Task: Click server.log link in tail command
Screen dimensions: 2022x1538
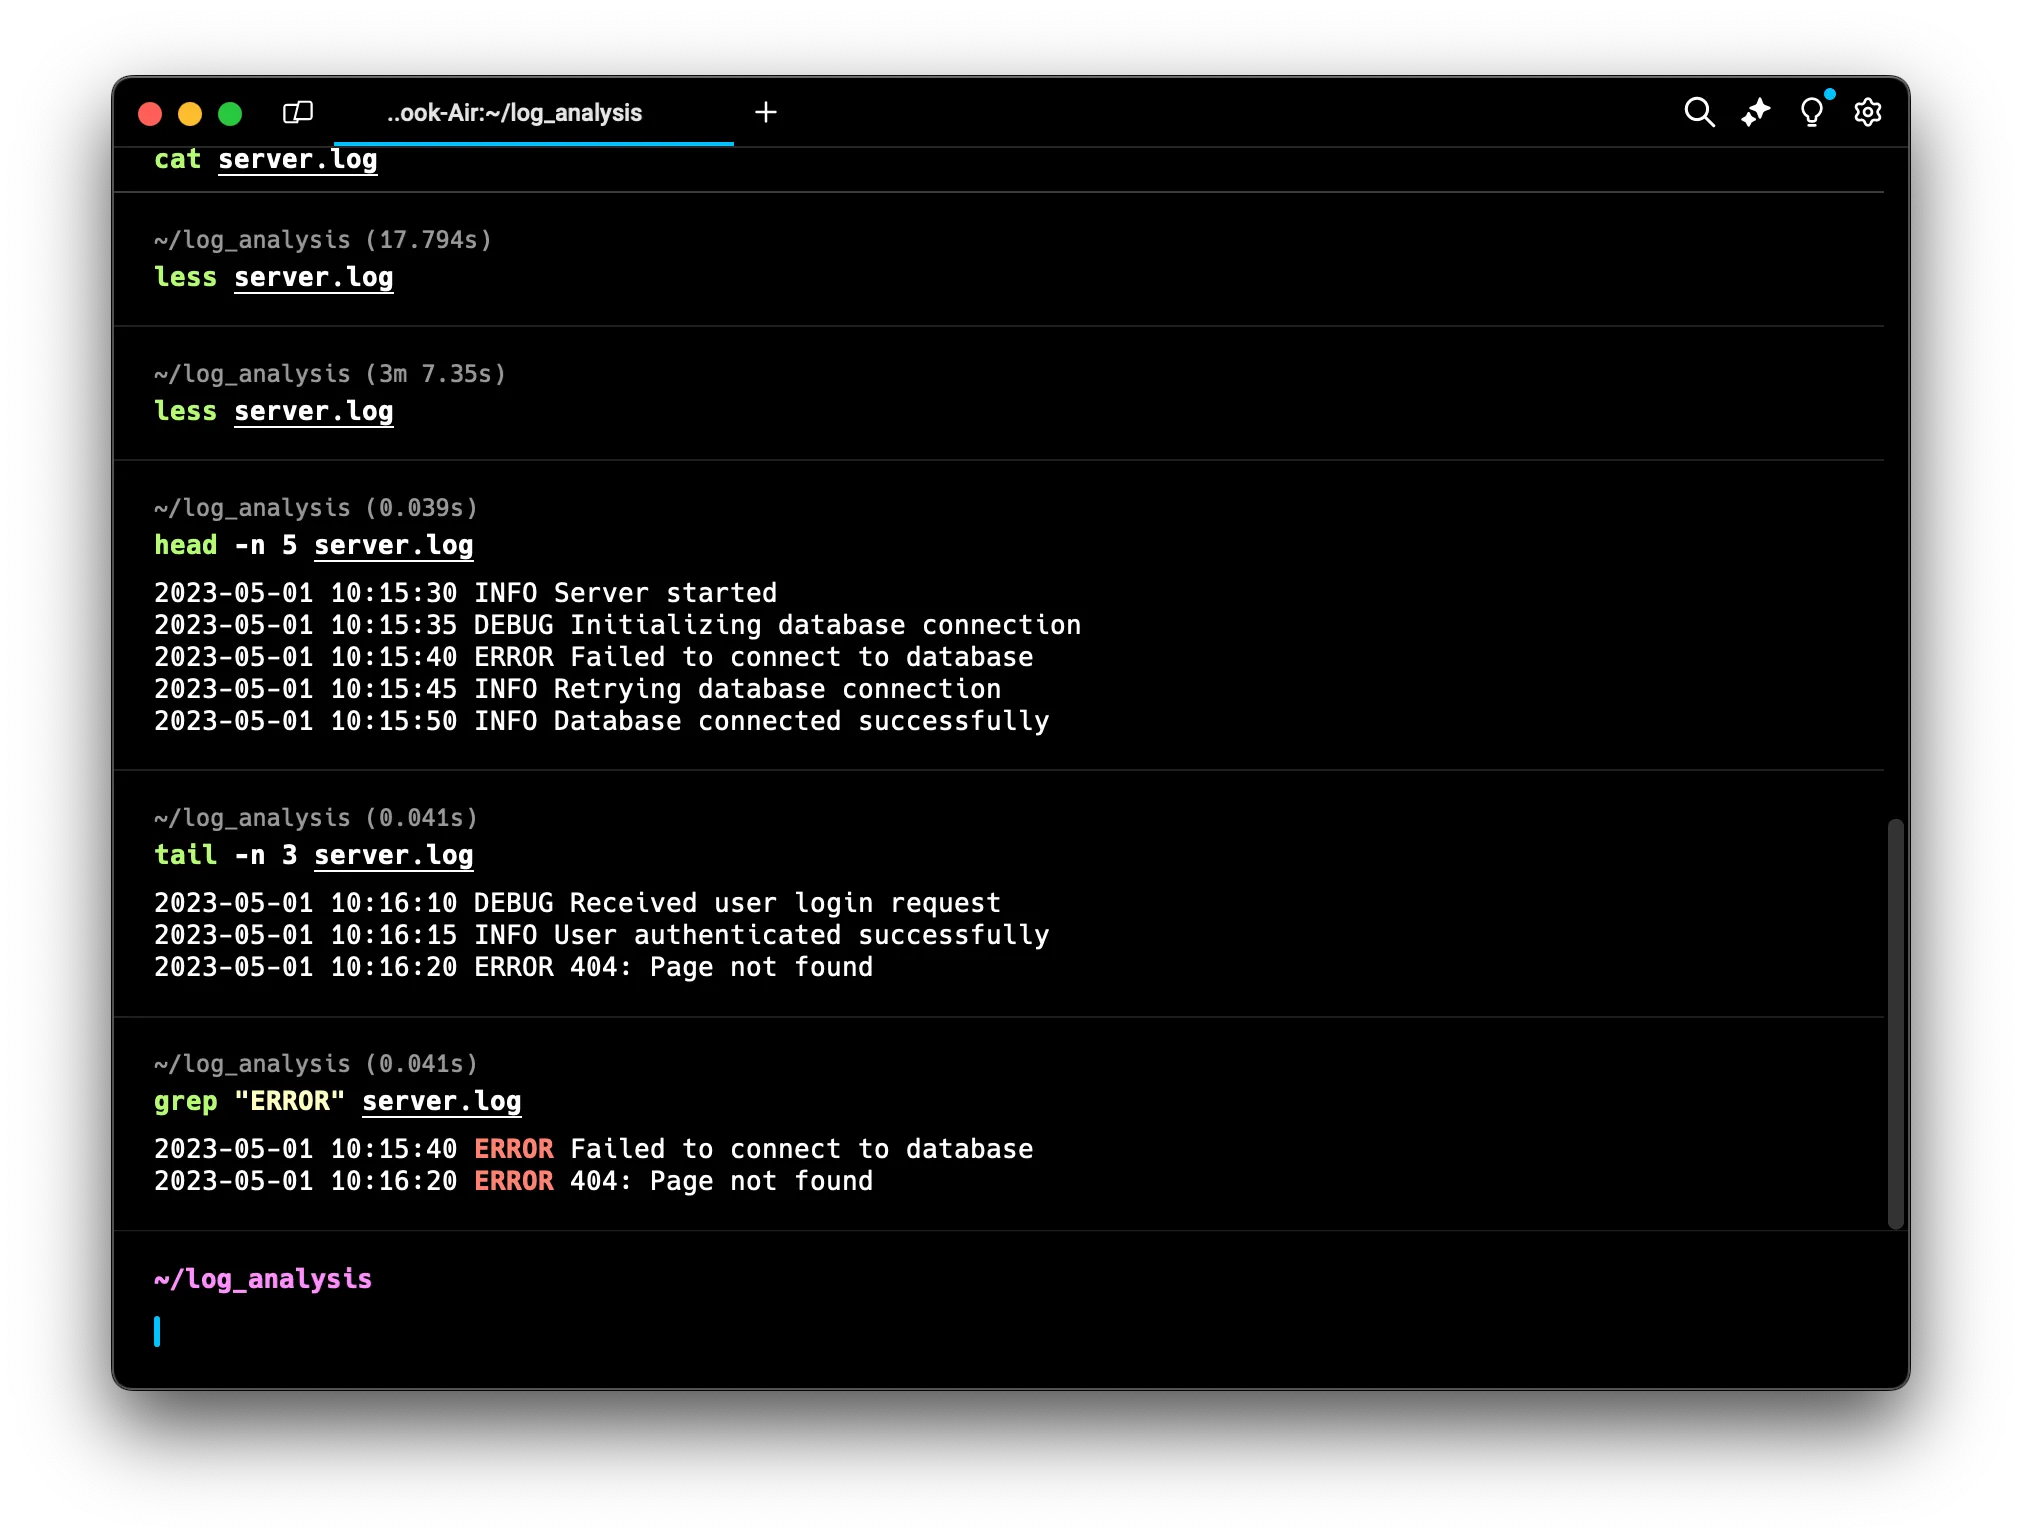Action: pos(393,855)
